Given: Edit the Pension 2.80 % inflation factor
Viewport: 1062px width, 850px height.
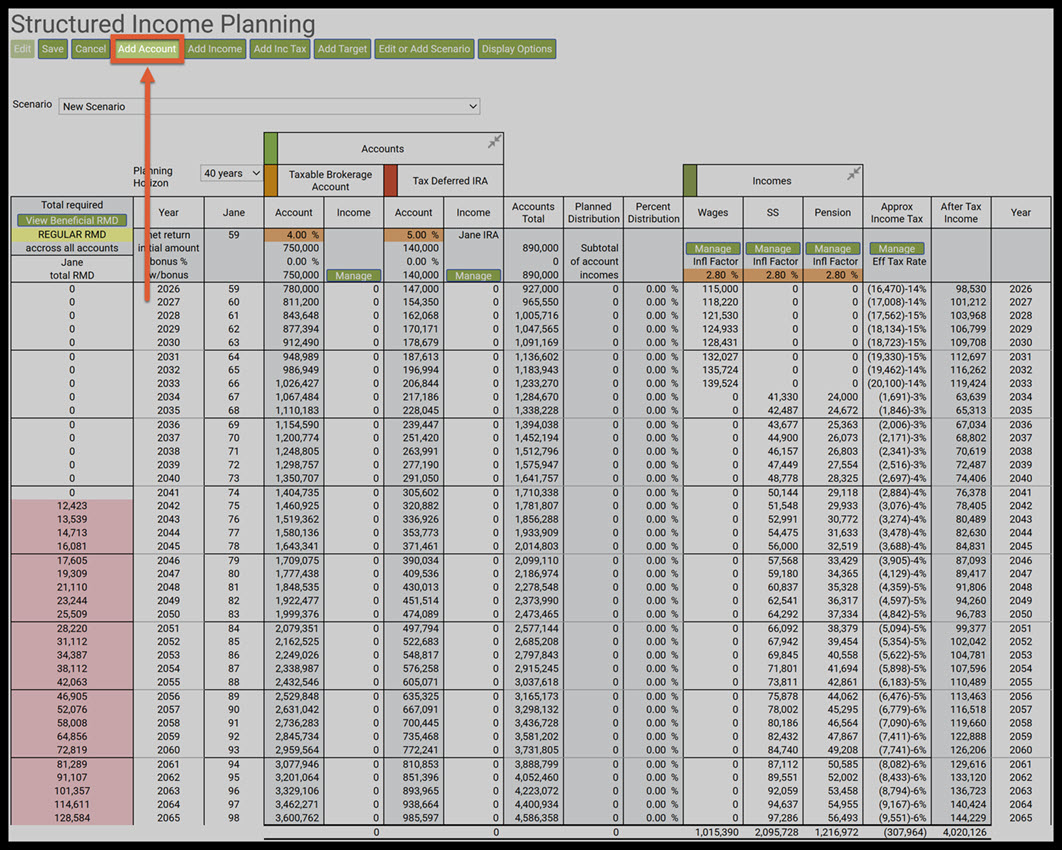Looking at the screenshot, I should tap(832, 275).
